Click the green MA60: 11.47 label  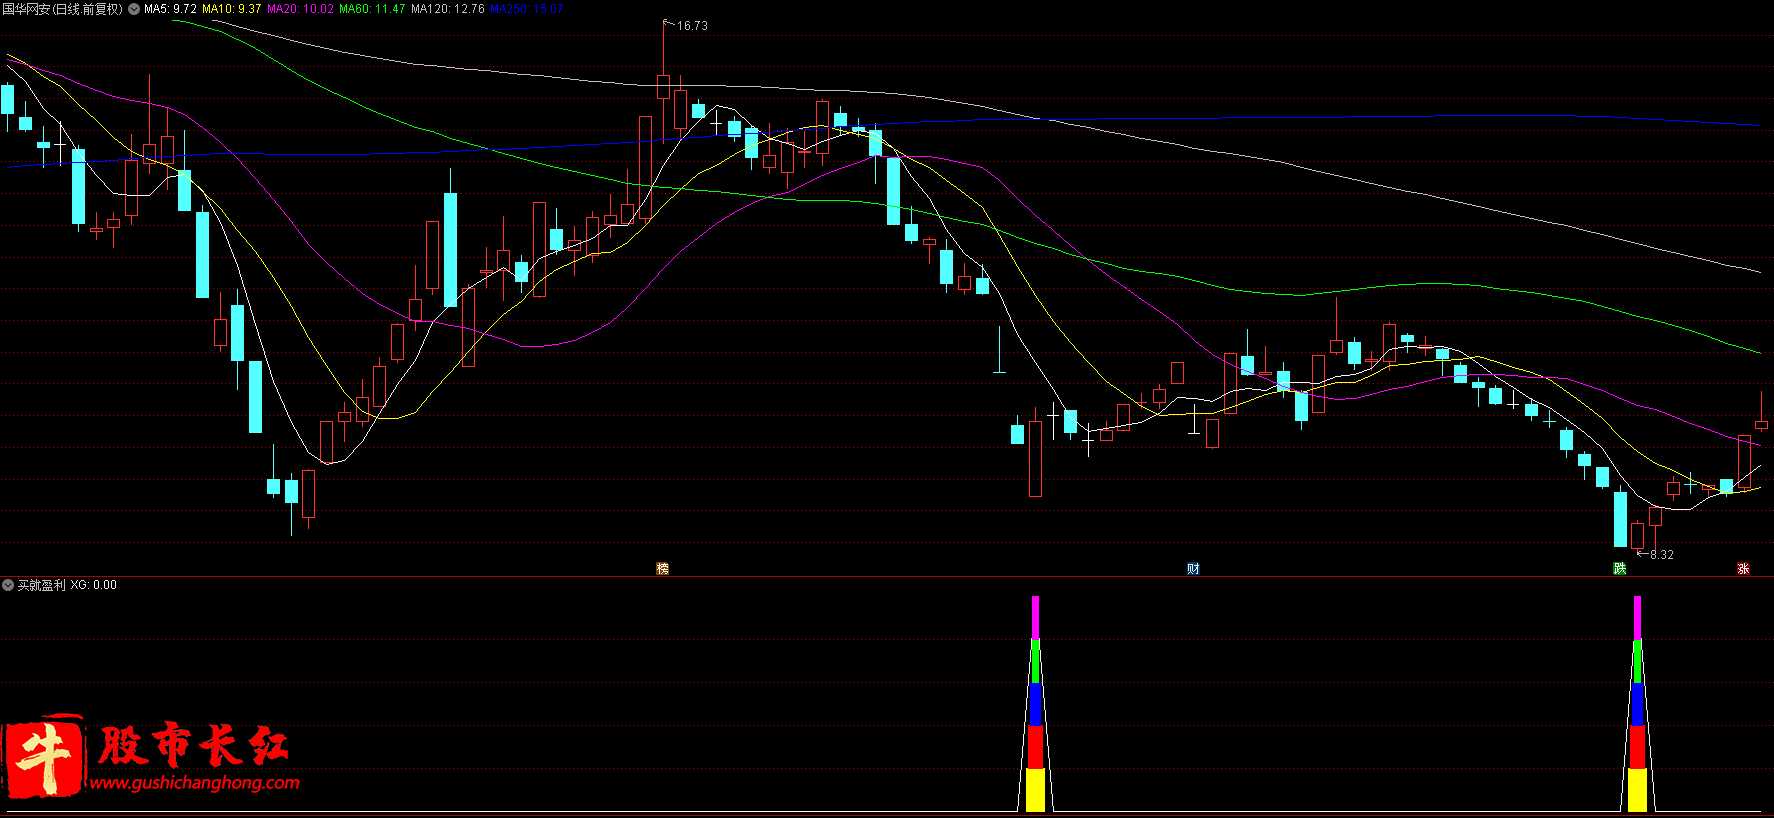click(x=372, y=9)
